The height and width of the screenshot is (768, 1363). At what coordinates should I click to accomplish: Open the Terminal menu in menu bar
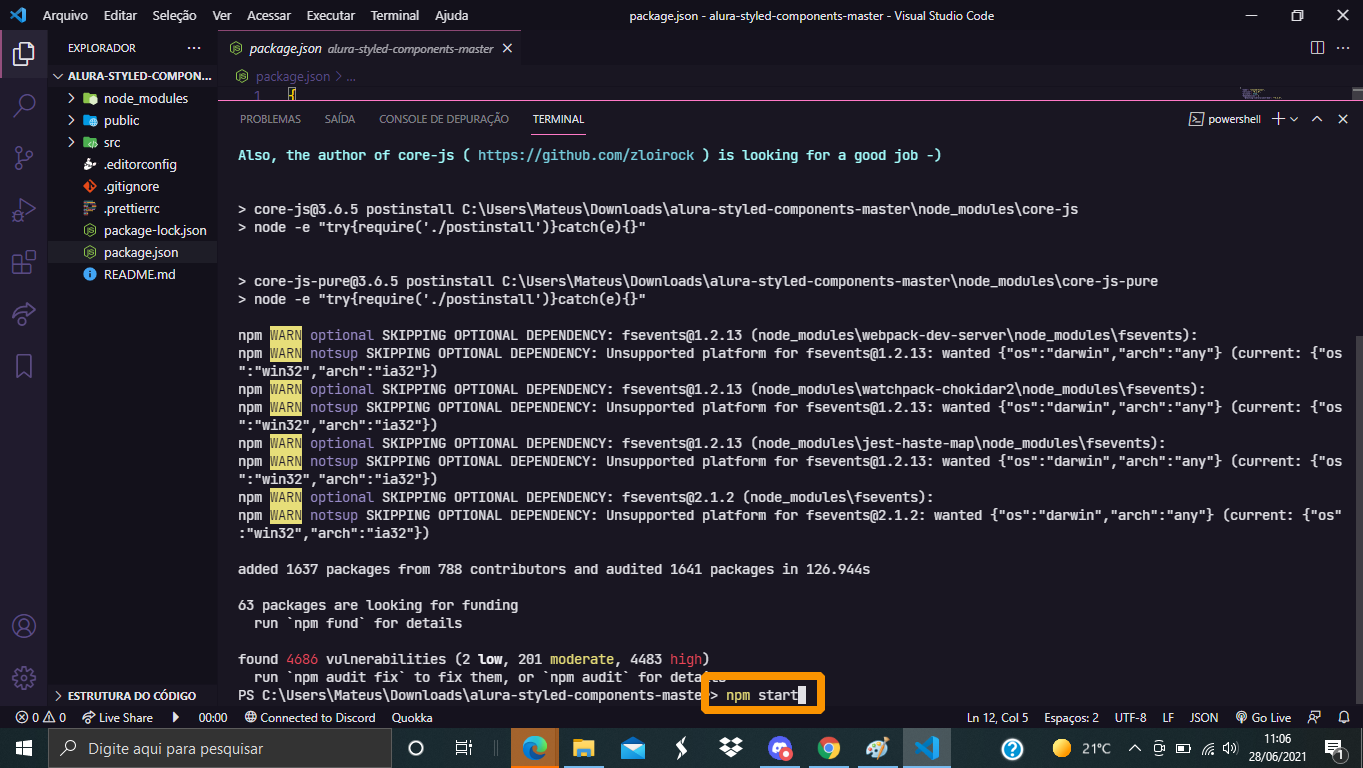[395, 15]
